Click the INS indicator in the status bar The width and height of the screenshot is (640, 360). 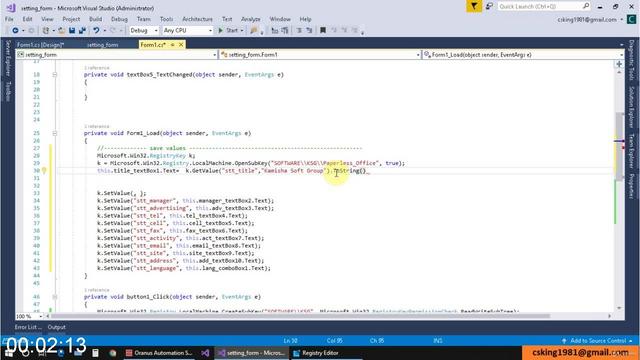coord(438,341)
